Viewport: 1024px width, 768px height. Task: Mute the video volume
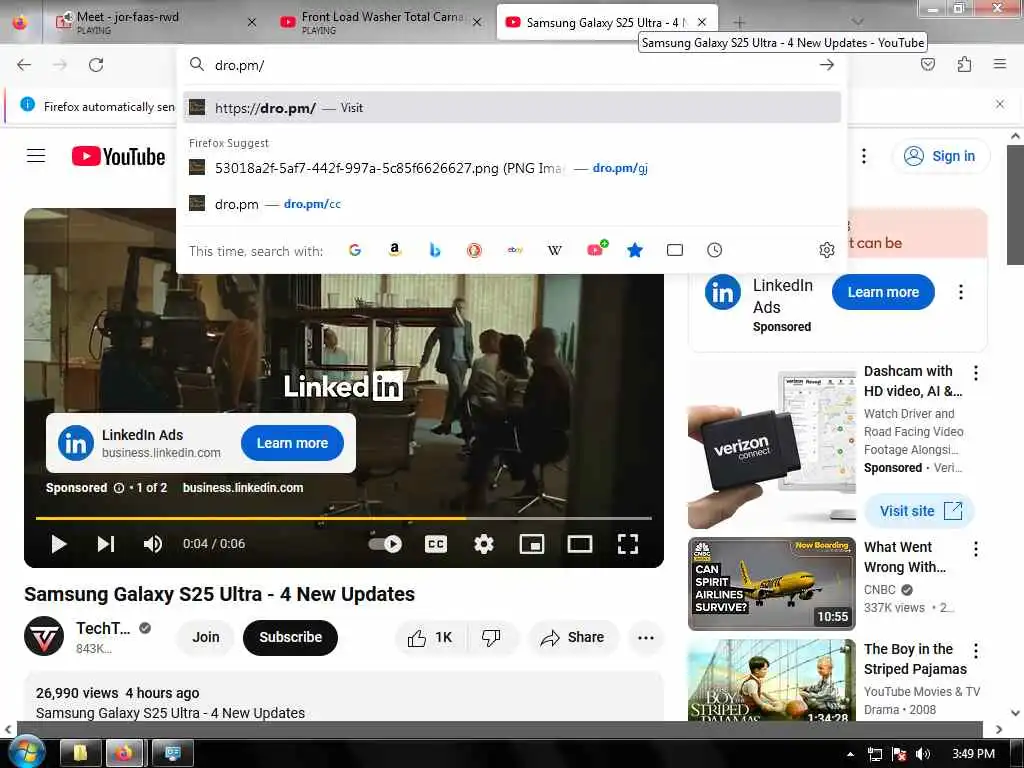(x=153, y=544)
